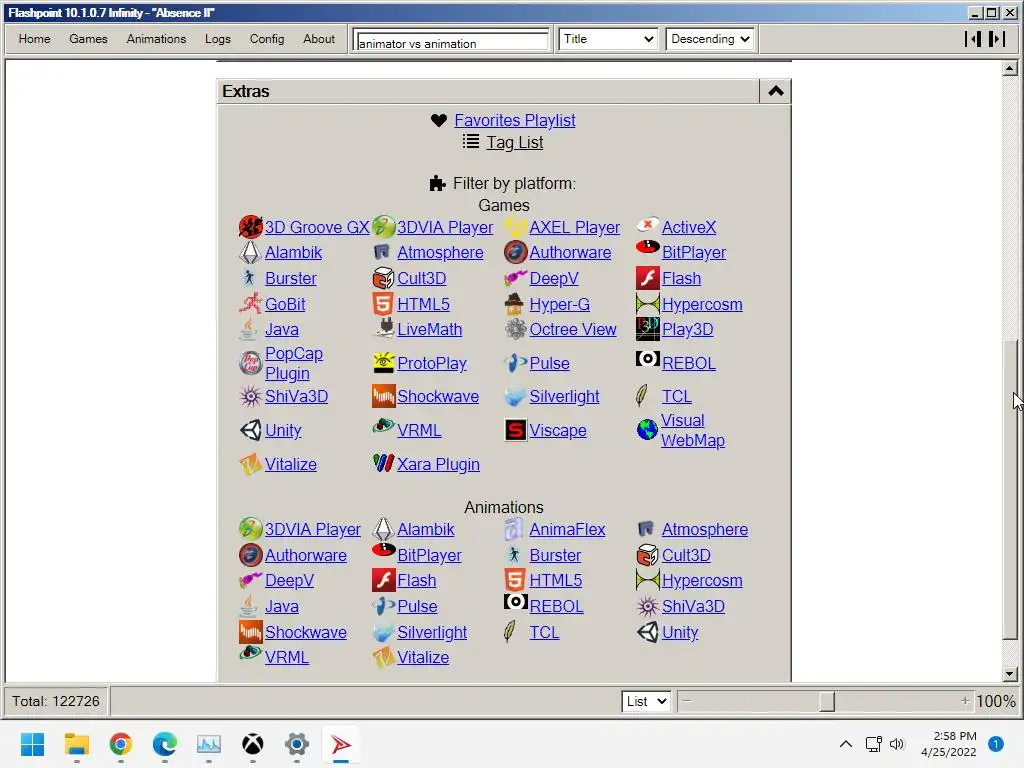This screenshot has height=768, width=1024.
Task: Open the clock and date panel
Action: 949,744
